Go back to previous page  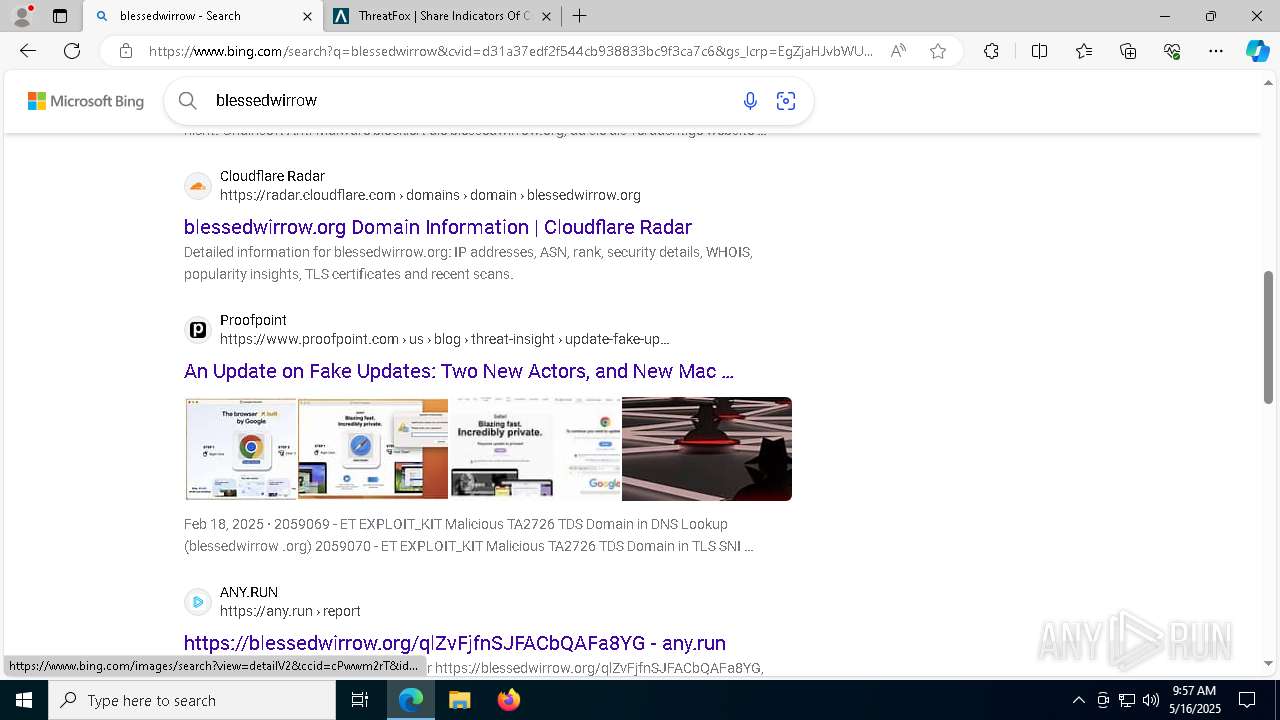(28, 51)
